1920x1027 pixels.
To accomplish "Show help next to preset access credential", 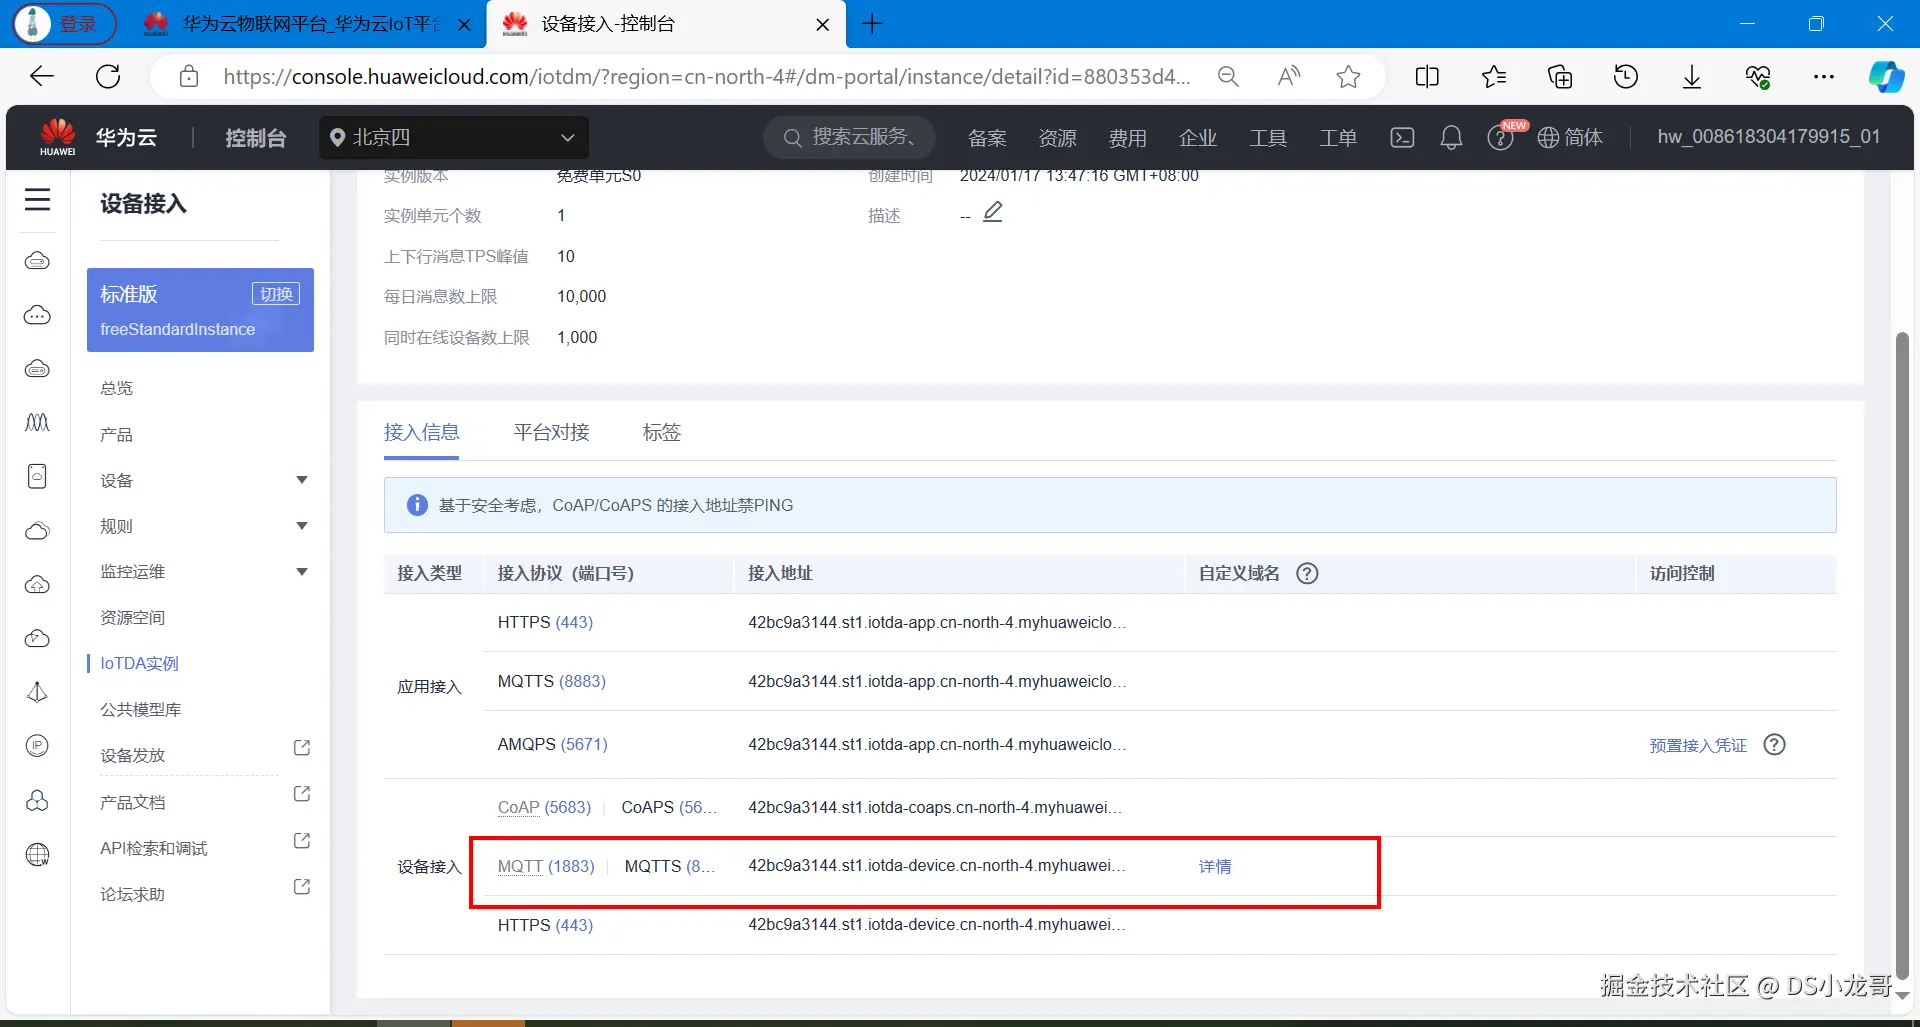I will pyautogui.click(x=1774, y=745).
